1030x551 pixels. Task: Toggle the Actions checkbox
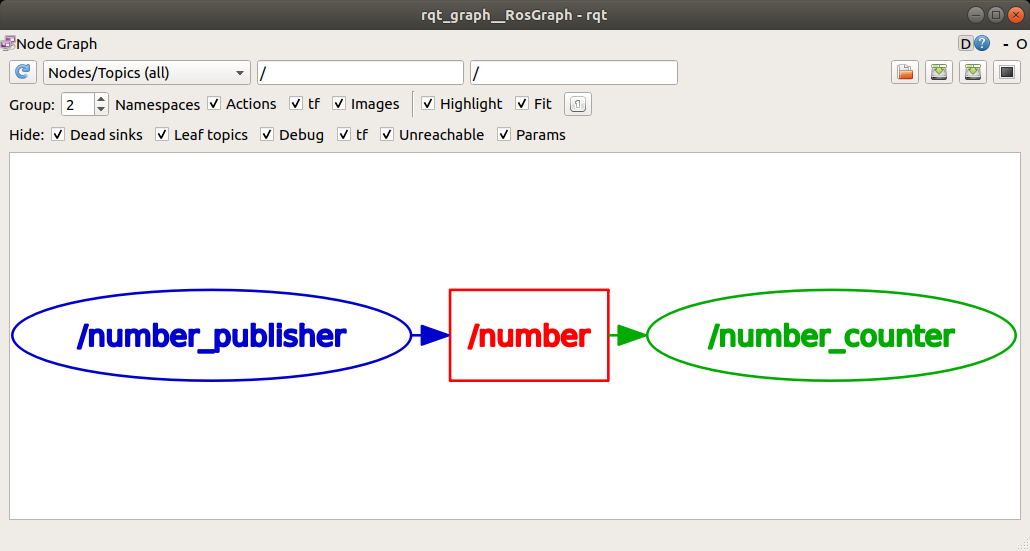point(214,104)
